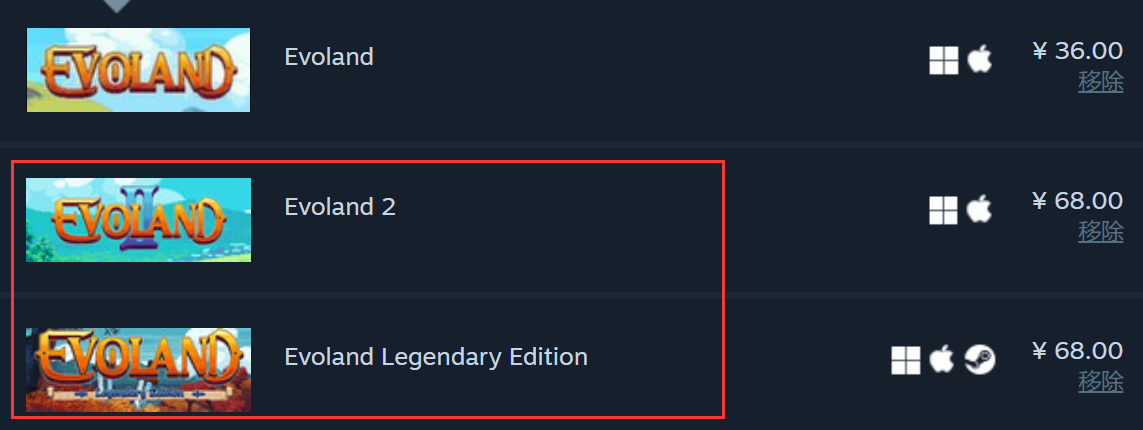
Task: Remove Evoland 2 using its 移除 link
Action: coord(1101,232)
